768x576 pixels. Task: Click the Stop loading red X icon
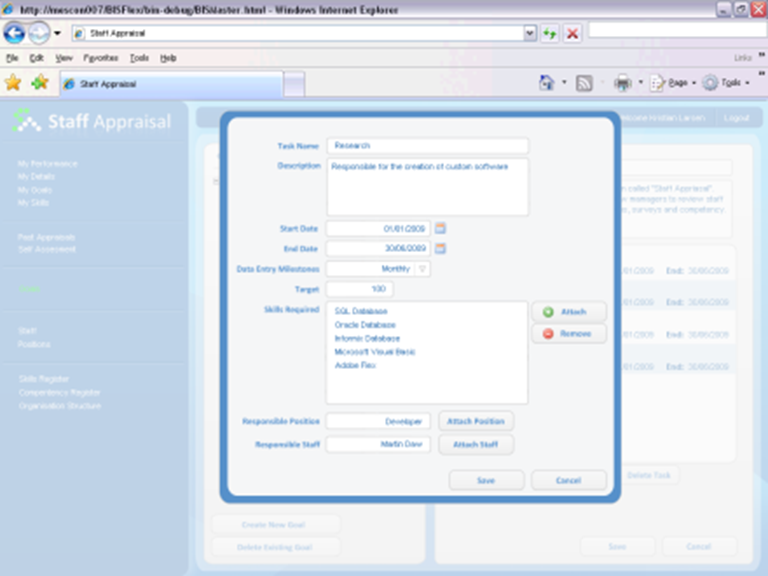coord(572,33)
